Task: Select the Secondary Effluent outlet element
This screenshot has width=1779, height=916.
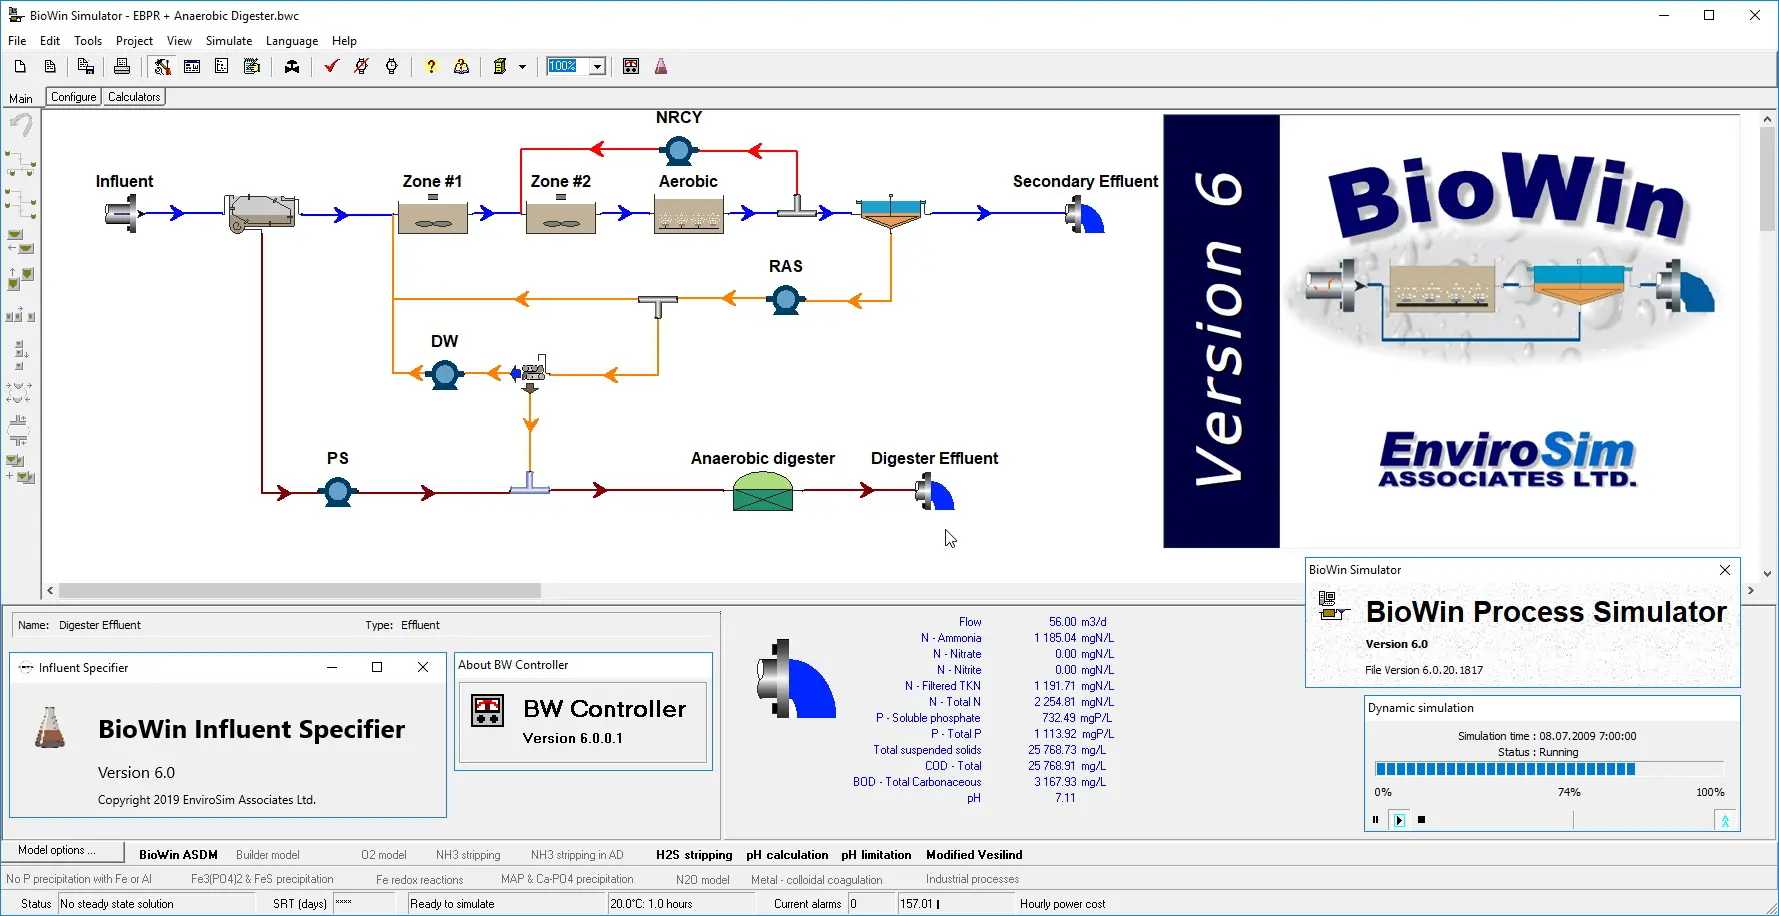Action: pyautogui.click(x=1084, y=214)
